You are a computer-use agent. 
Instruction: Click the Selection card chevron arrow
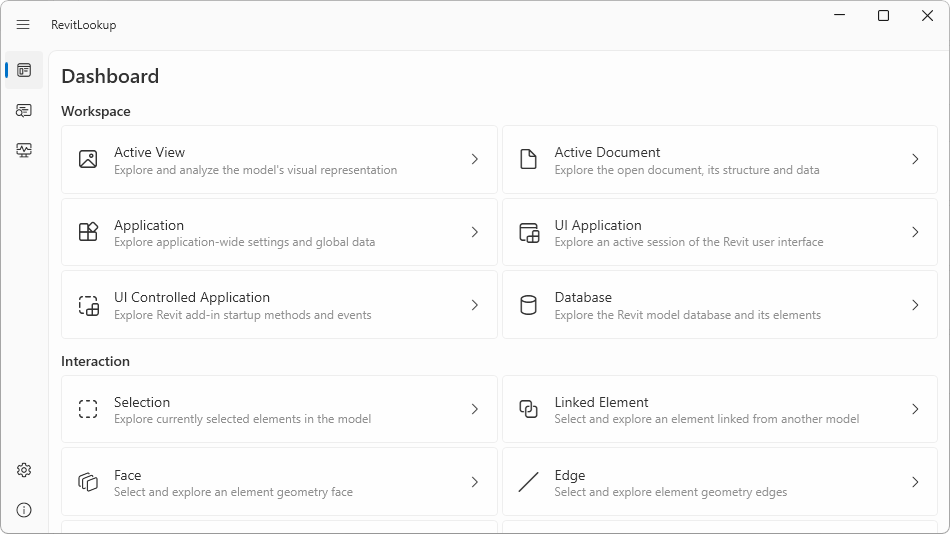[x=475, y=409]
